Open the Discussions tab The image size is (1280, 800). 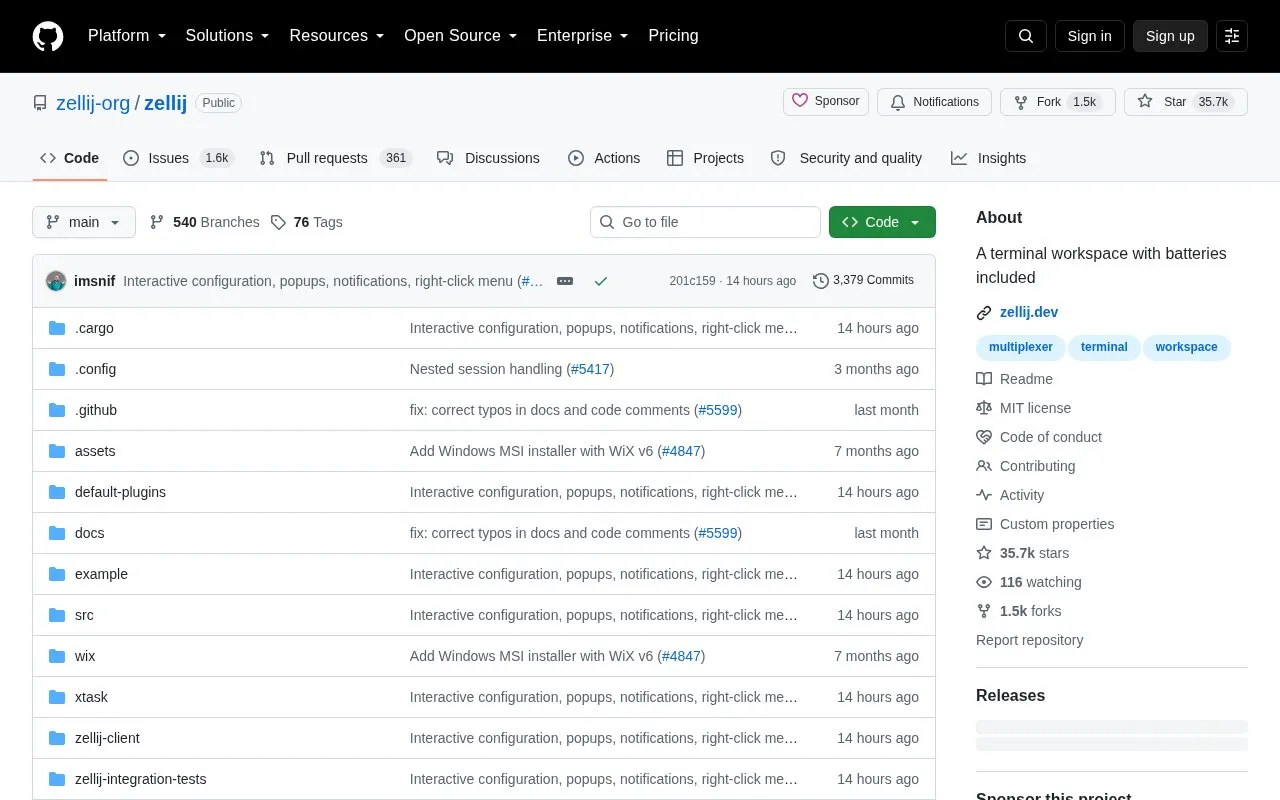pos(488,158)
